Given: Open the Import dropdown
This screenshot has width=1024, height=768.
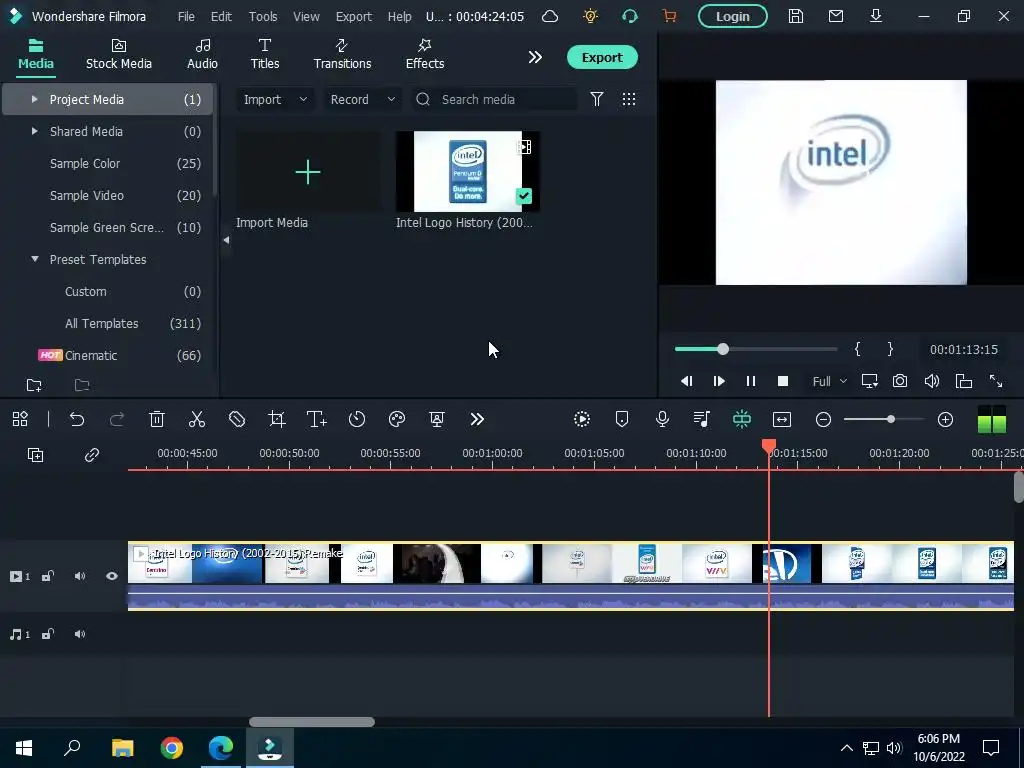Looking at the screenshot, I should tap(275, 99).
